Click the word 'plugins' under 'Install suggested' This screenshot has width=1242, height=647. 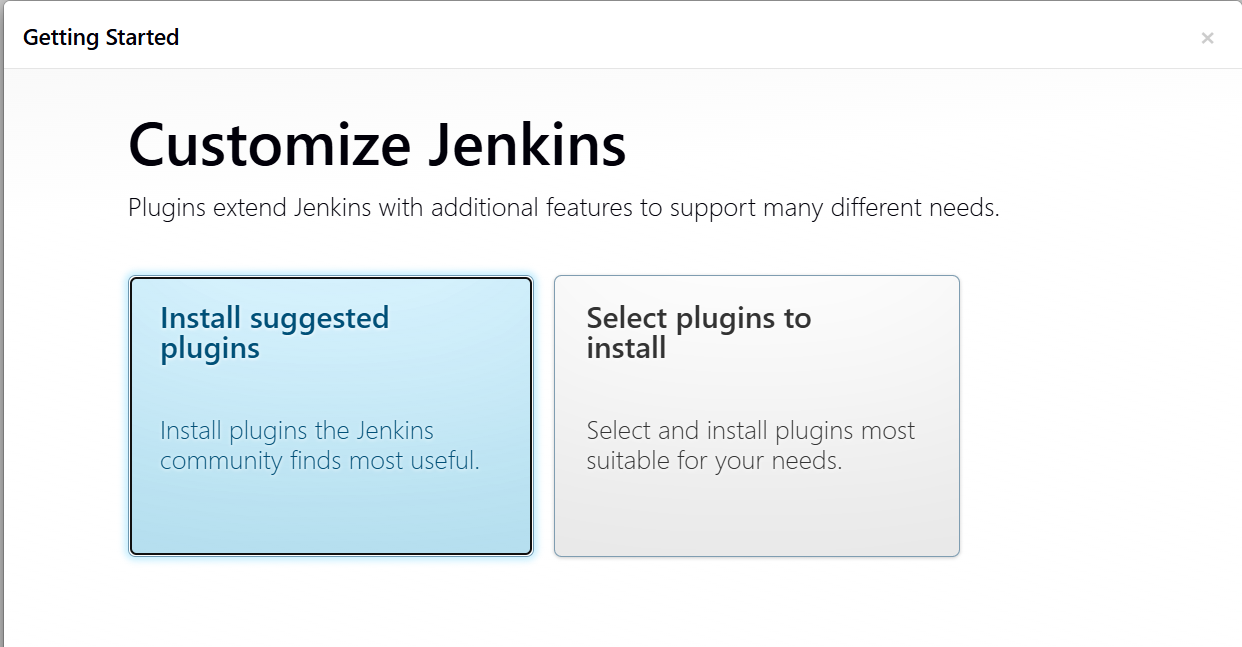[210, 349]
